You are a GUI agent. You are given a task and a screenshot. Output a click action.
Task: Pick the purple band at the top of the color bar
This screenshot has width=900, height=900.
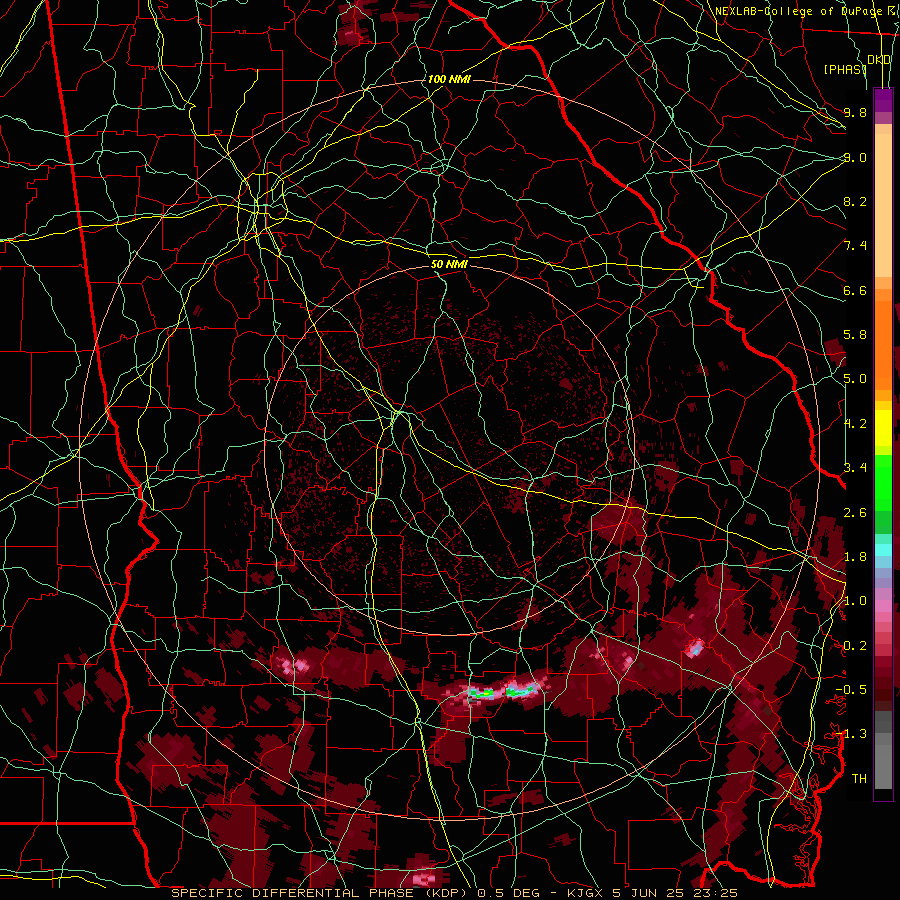883,100
